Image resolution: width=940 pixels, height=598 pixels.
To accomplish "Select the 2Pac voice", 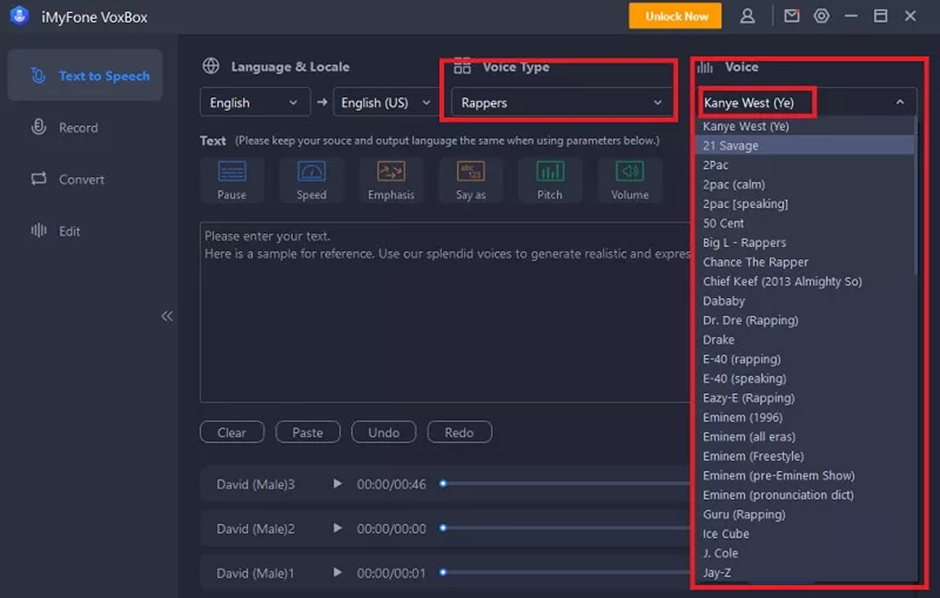I will (x=805, y=165).
